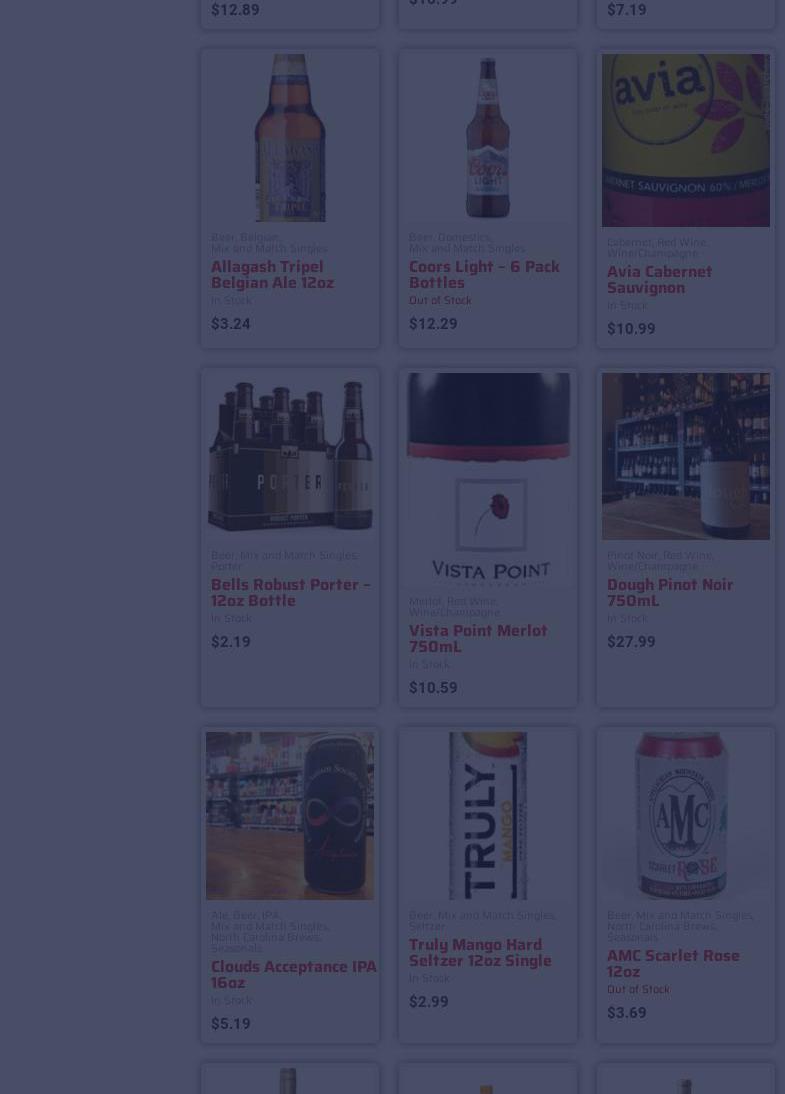The height and width of the screenshot is (1094, 785).
Task: Click the Clouds Acceptance IPA 16oz title
Action: tap(293, 974)
